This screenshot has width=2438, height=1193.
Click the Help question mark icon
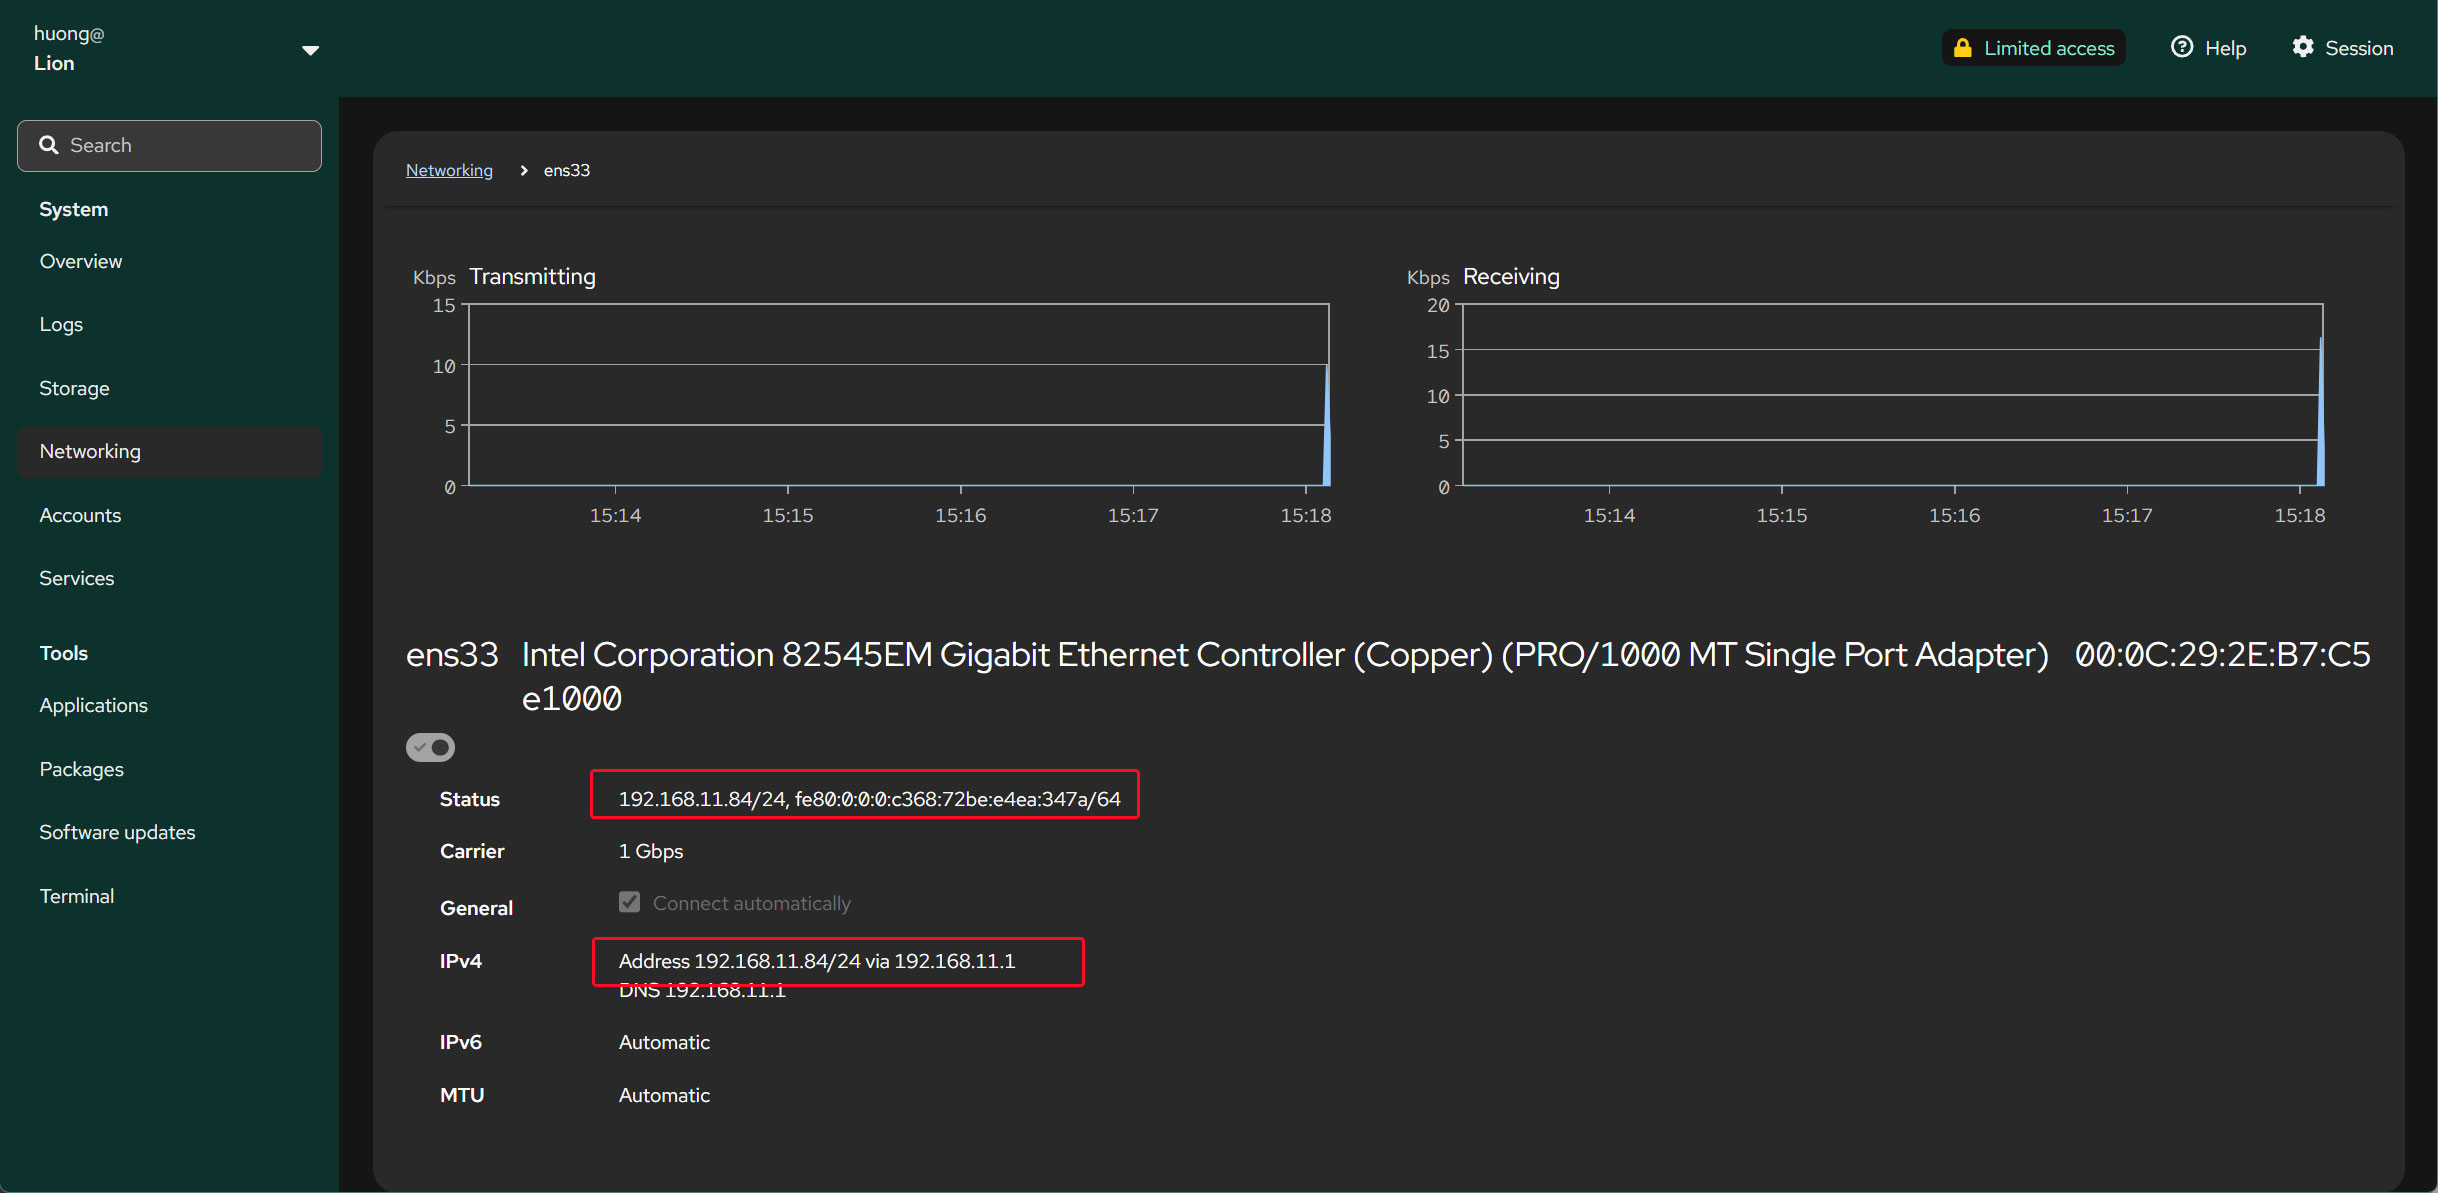2181,47
